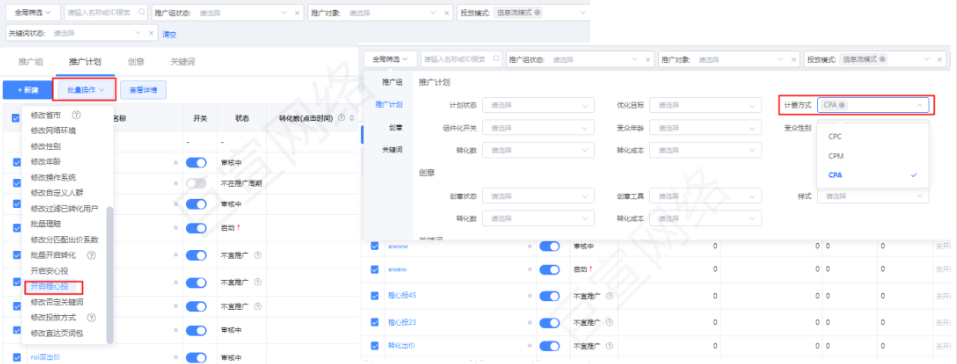The width and height of the screenshot is (957, 364).
Task: Click the help icon in 橙心投23 row status
Action: [609, 322]
